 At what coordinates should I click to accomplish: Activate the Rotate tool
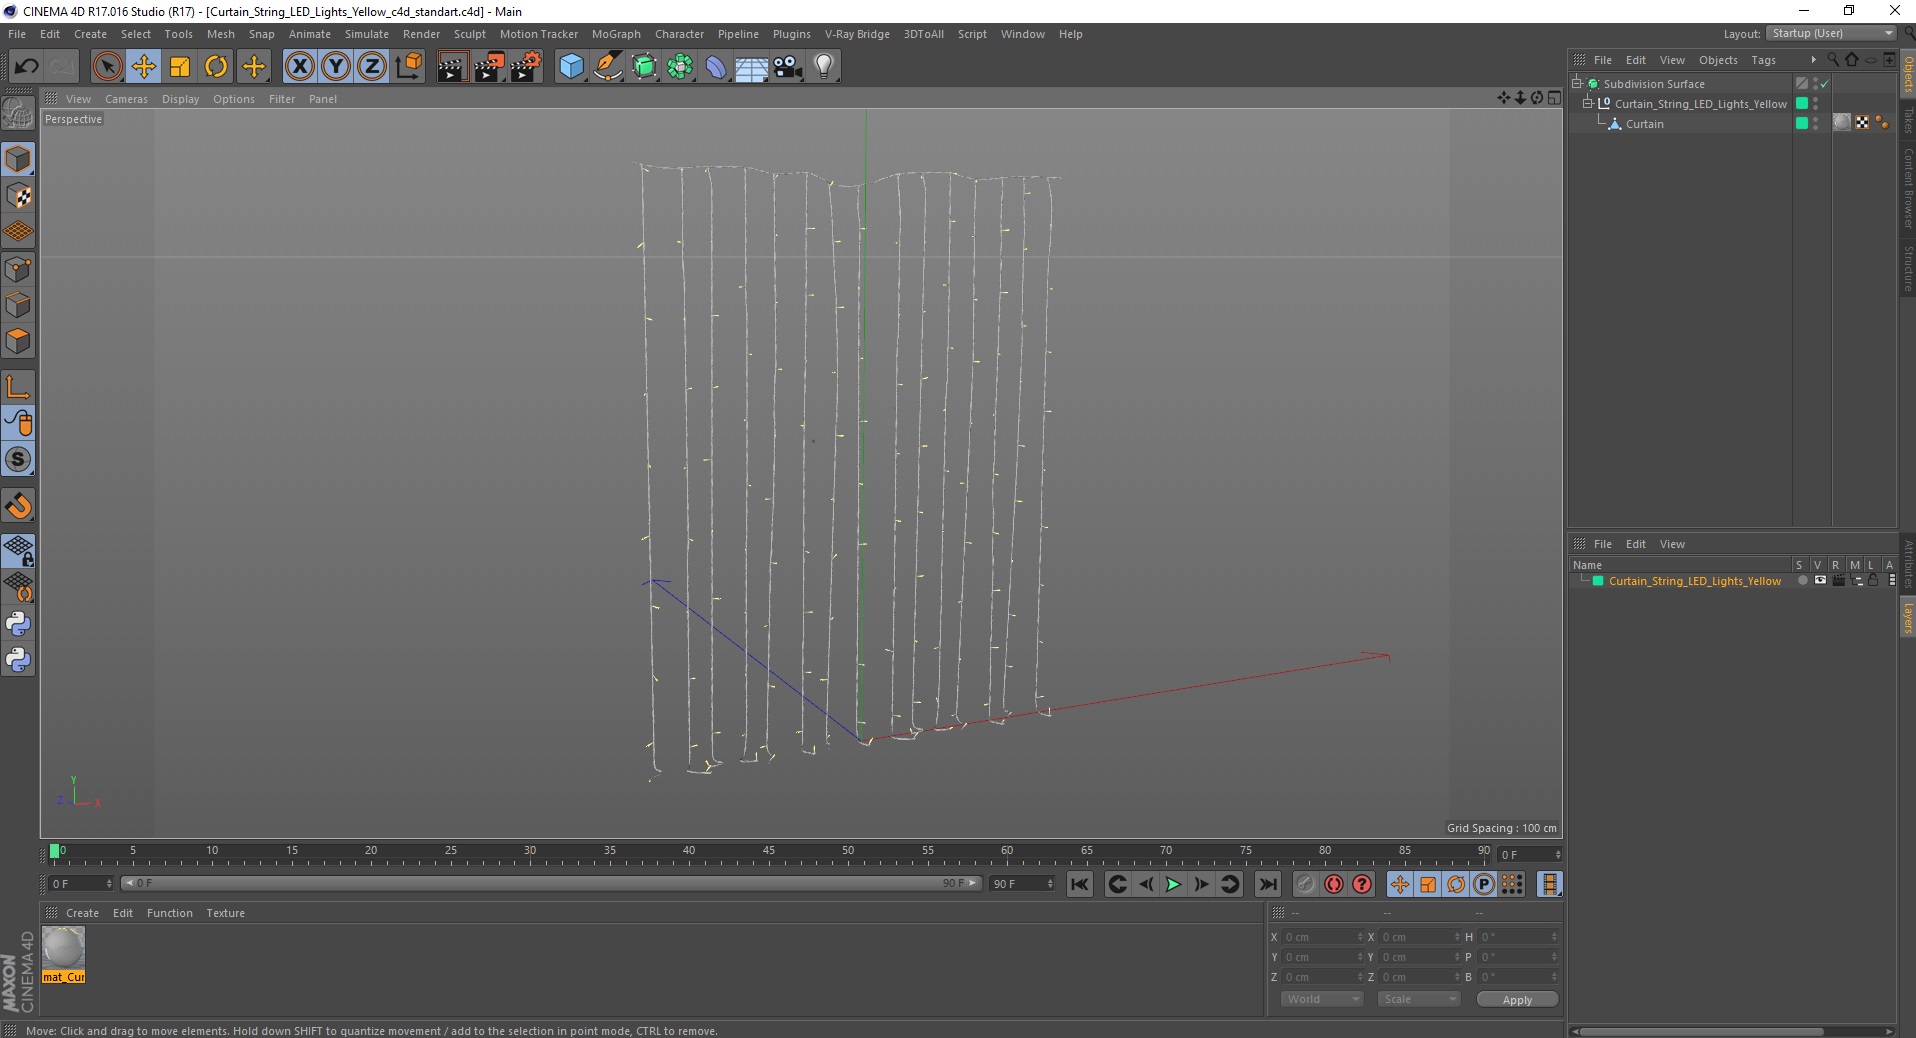pyautogui.click(x=216, y=67)
